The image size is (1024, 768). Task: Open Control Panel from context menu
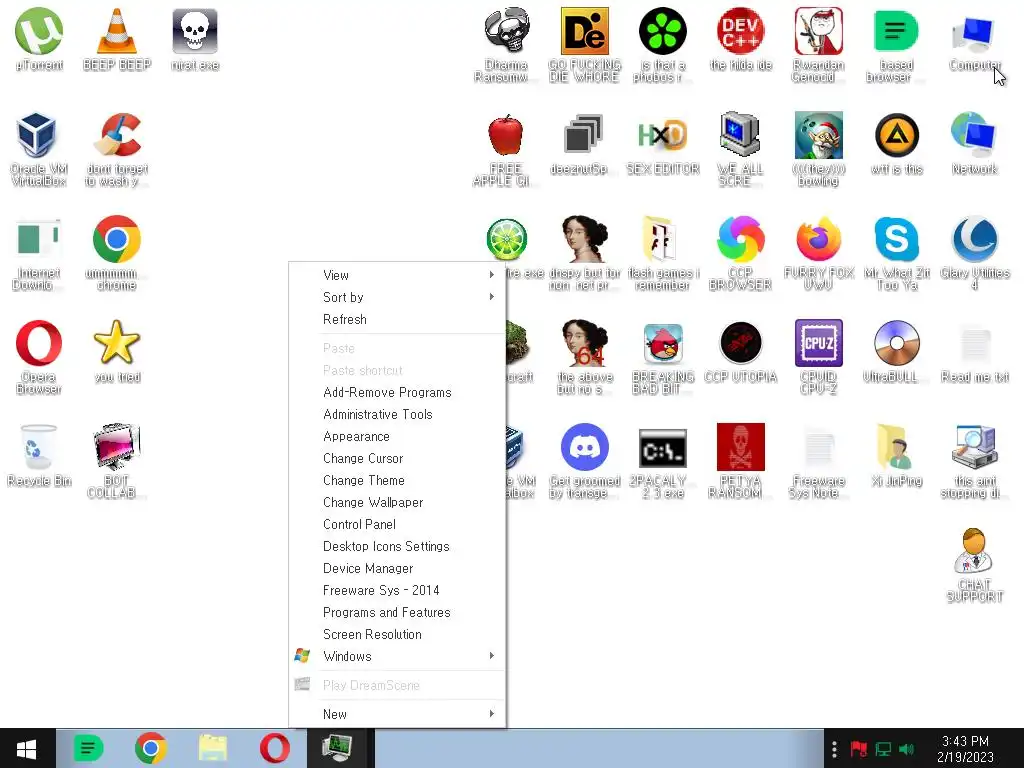point(397,524)
